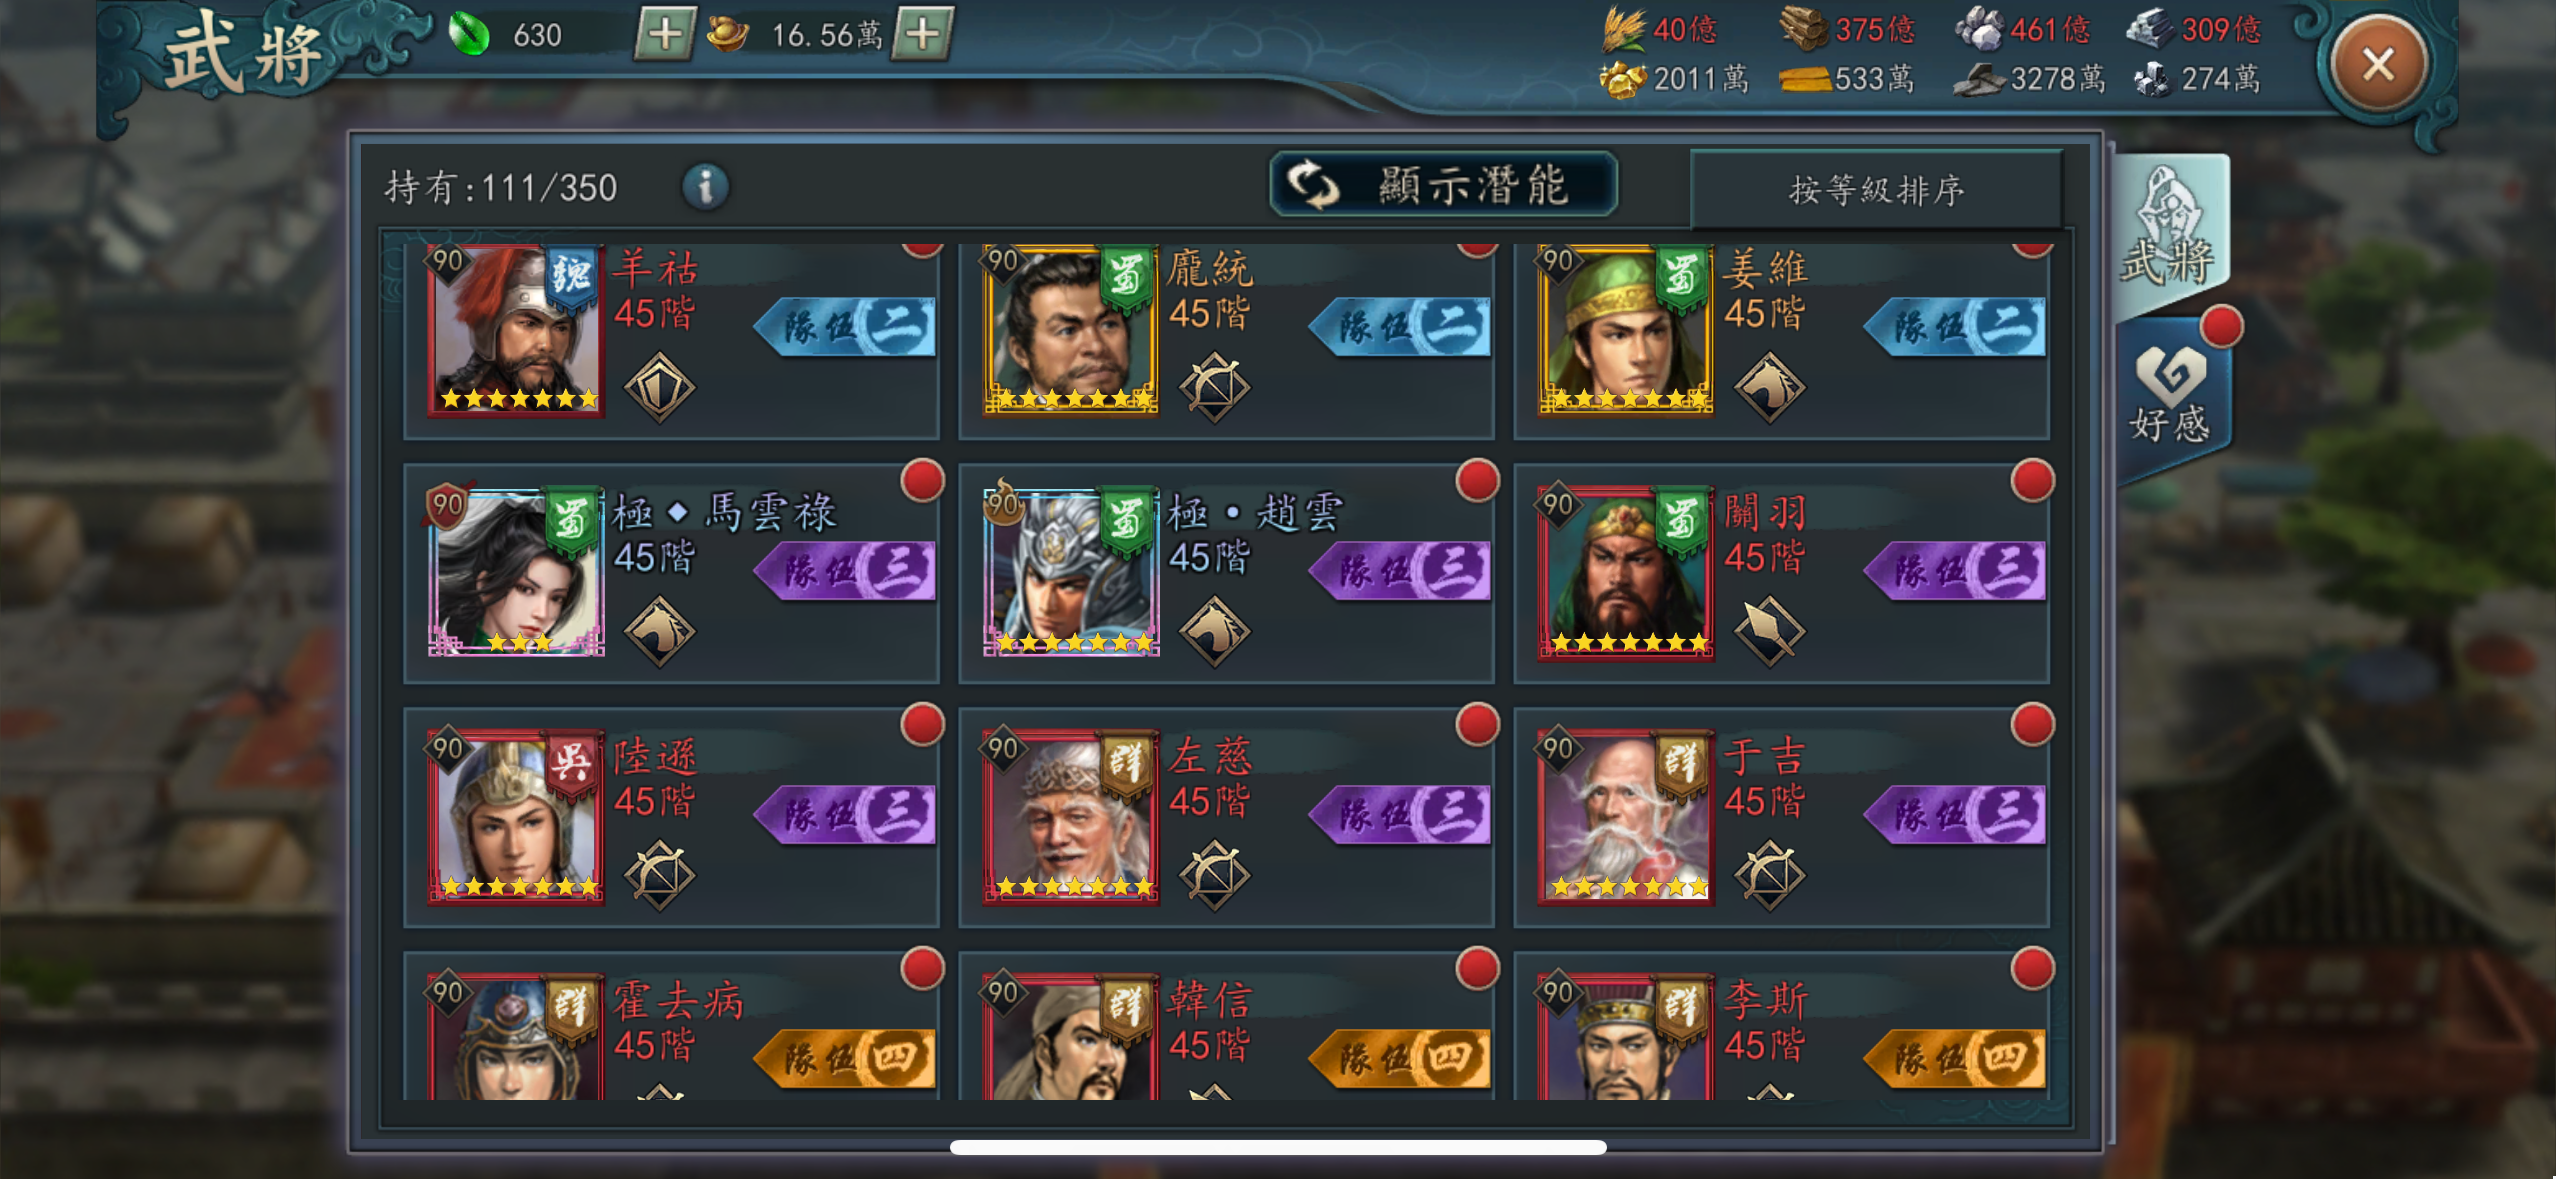Viewport: 2556px width, 1179px height.
Task: Select the 武將 side tab
Action: coord(2170,231)
